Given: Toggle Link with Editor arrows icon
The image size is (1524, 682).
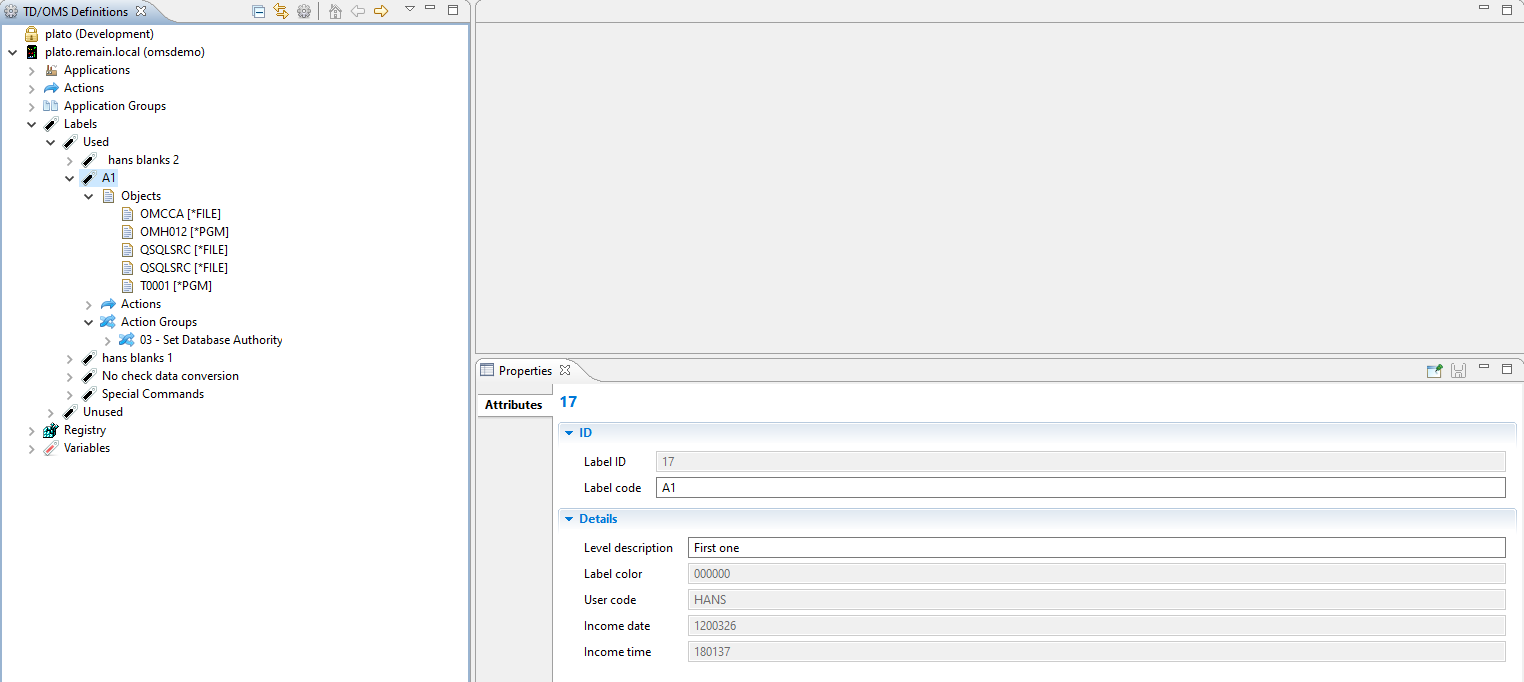Looking at the screenshot, I should tap(281, 11).
